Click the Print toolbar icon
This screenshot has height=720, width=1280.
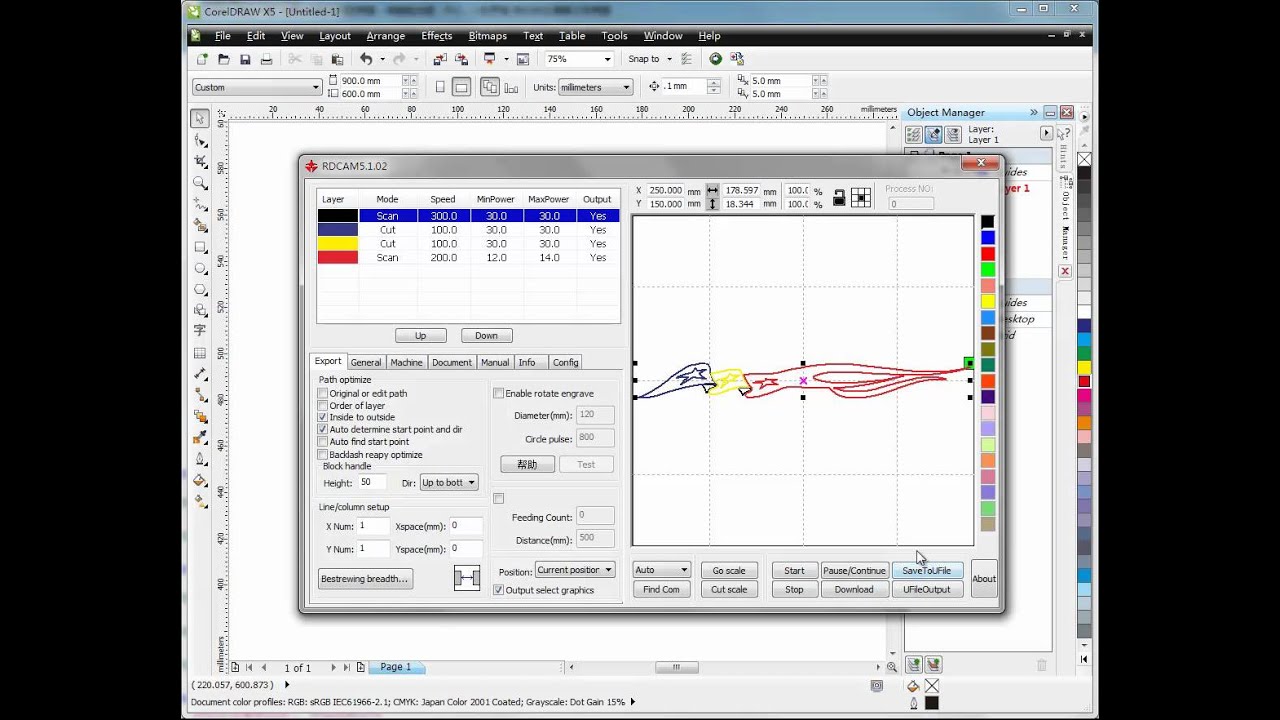266,59
